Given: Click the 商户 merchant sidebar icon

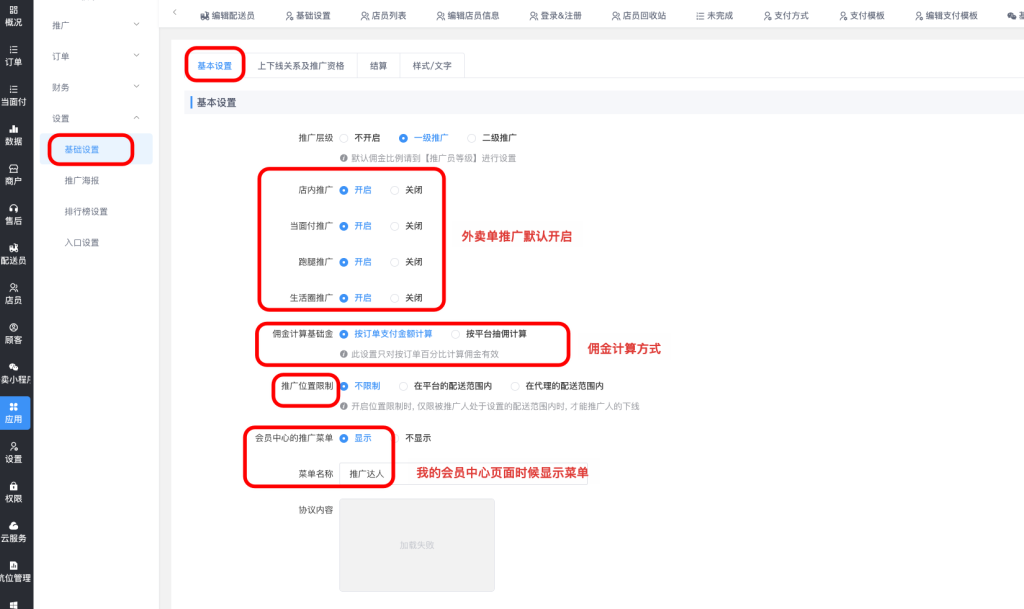Looking at the screenshot, I should [x=14, y=174].
